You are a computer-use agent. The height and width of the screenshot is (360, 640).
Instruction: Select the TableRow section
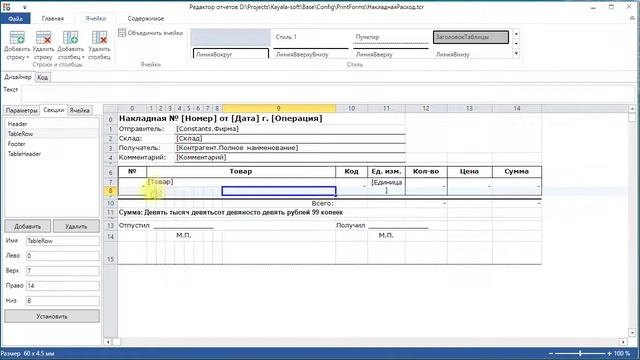click(x=51, y=134)
